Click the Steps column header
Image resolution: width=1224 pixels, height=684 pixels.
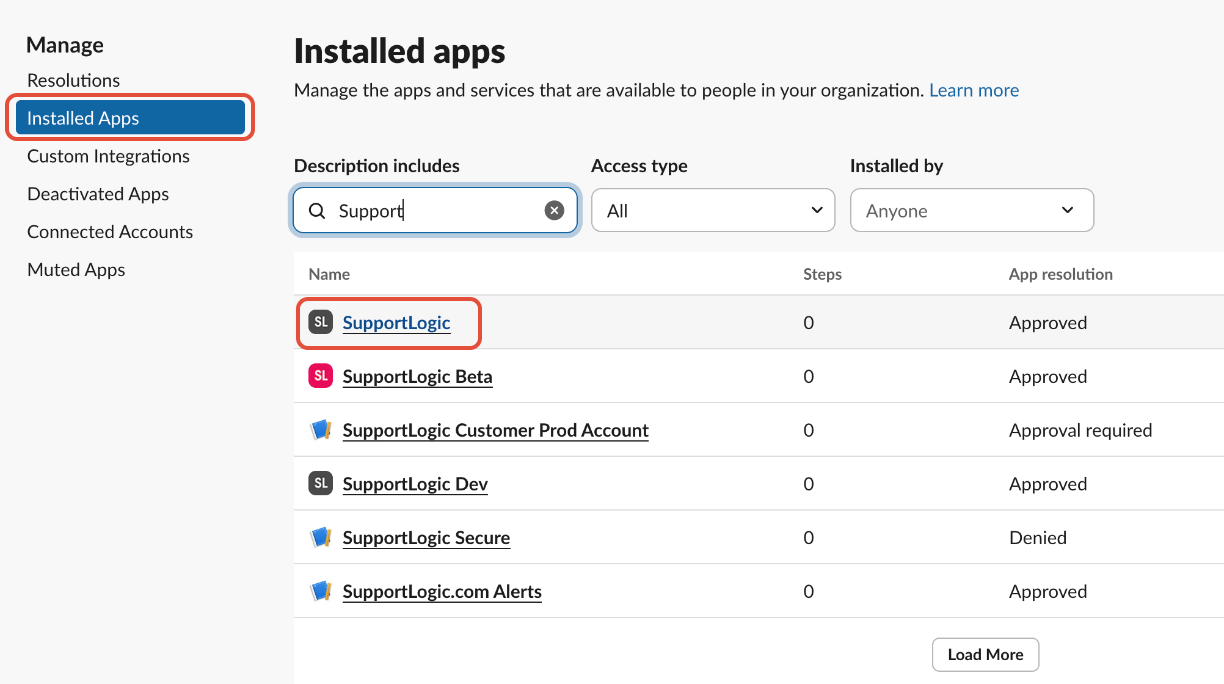[822, 274]
